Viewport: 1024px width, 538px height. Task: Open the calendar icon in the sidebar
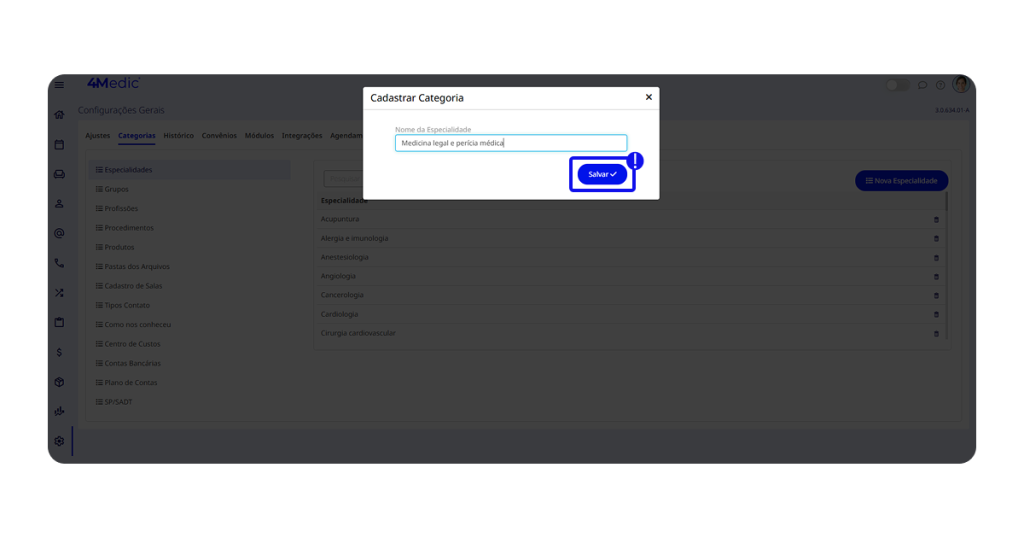59,145
